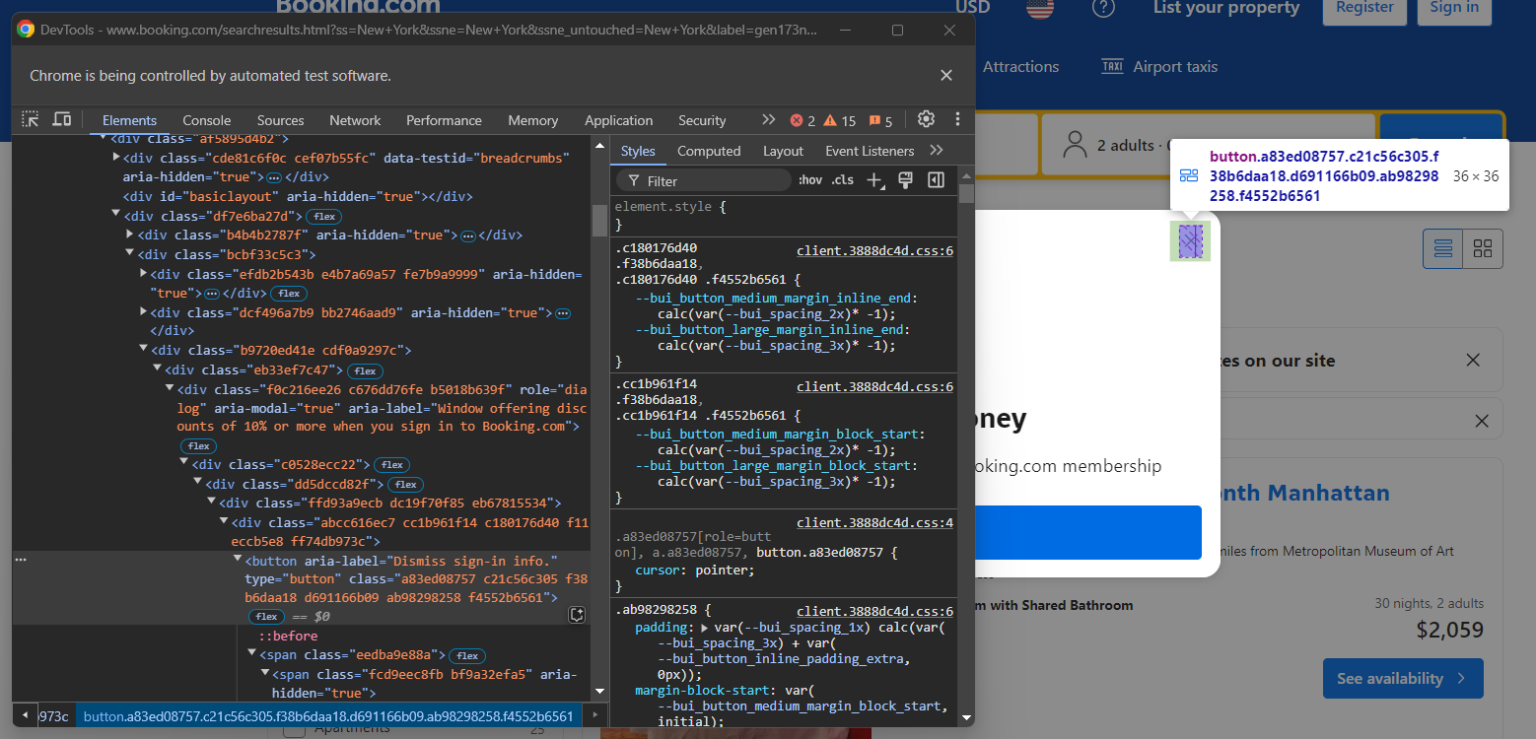
Task: Open hidden panels via the double-chevron overflow
Action: [x=768, y=120]
